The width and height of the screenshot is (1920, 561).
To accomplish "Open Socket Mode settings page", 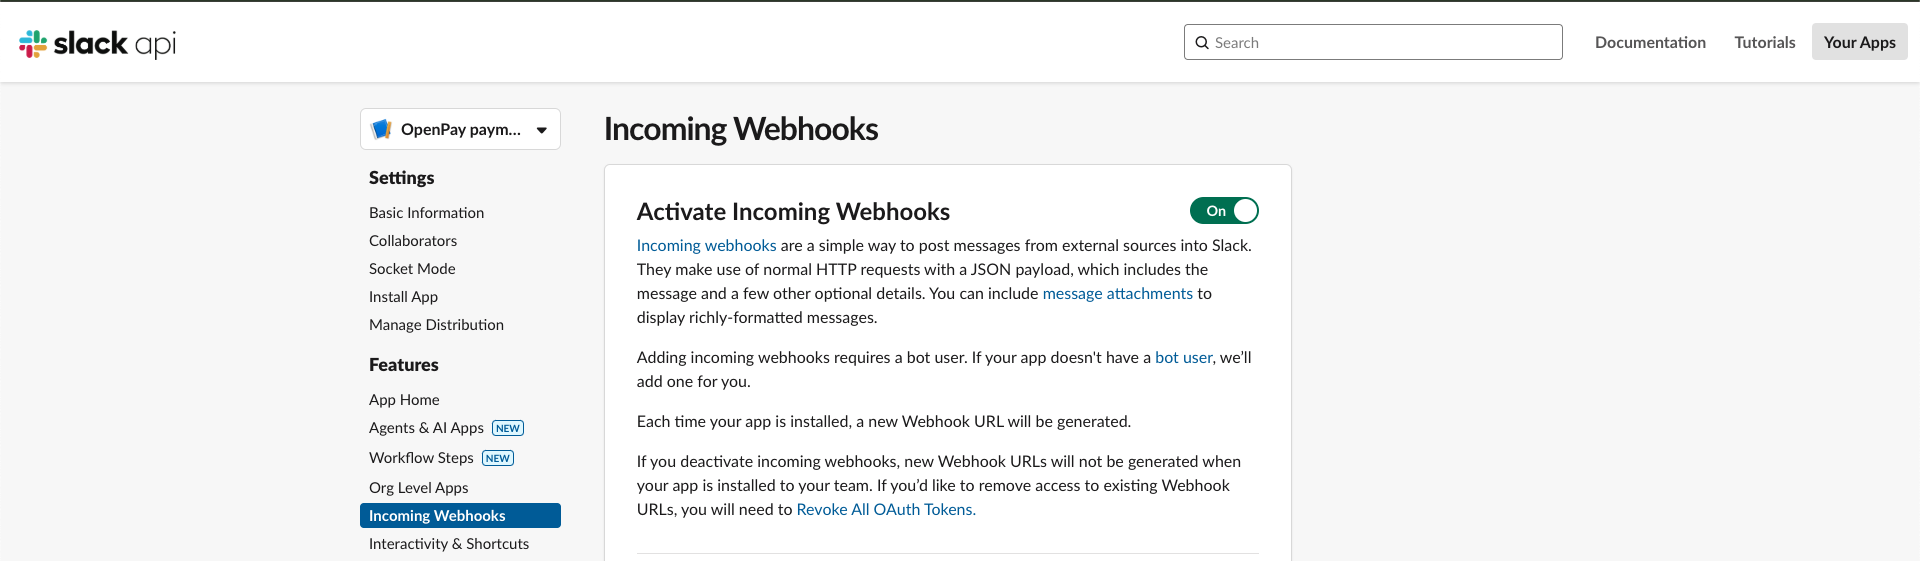I will point(412,269).
